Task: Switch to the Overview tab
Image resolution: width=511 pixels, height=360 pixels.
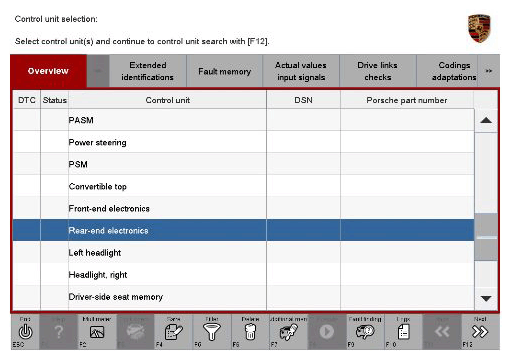Action: click(48, 71)
